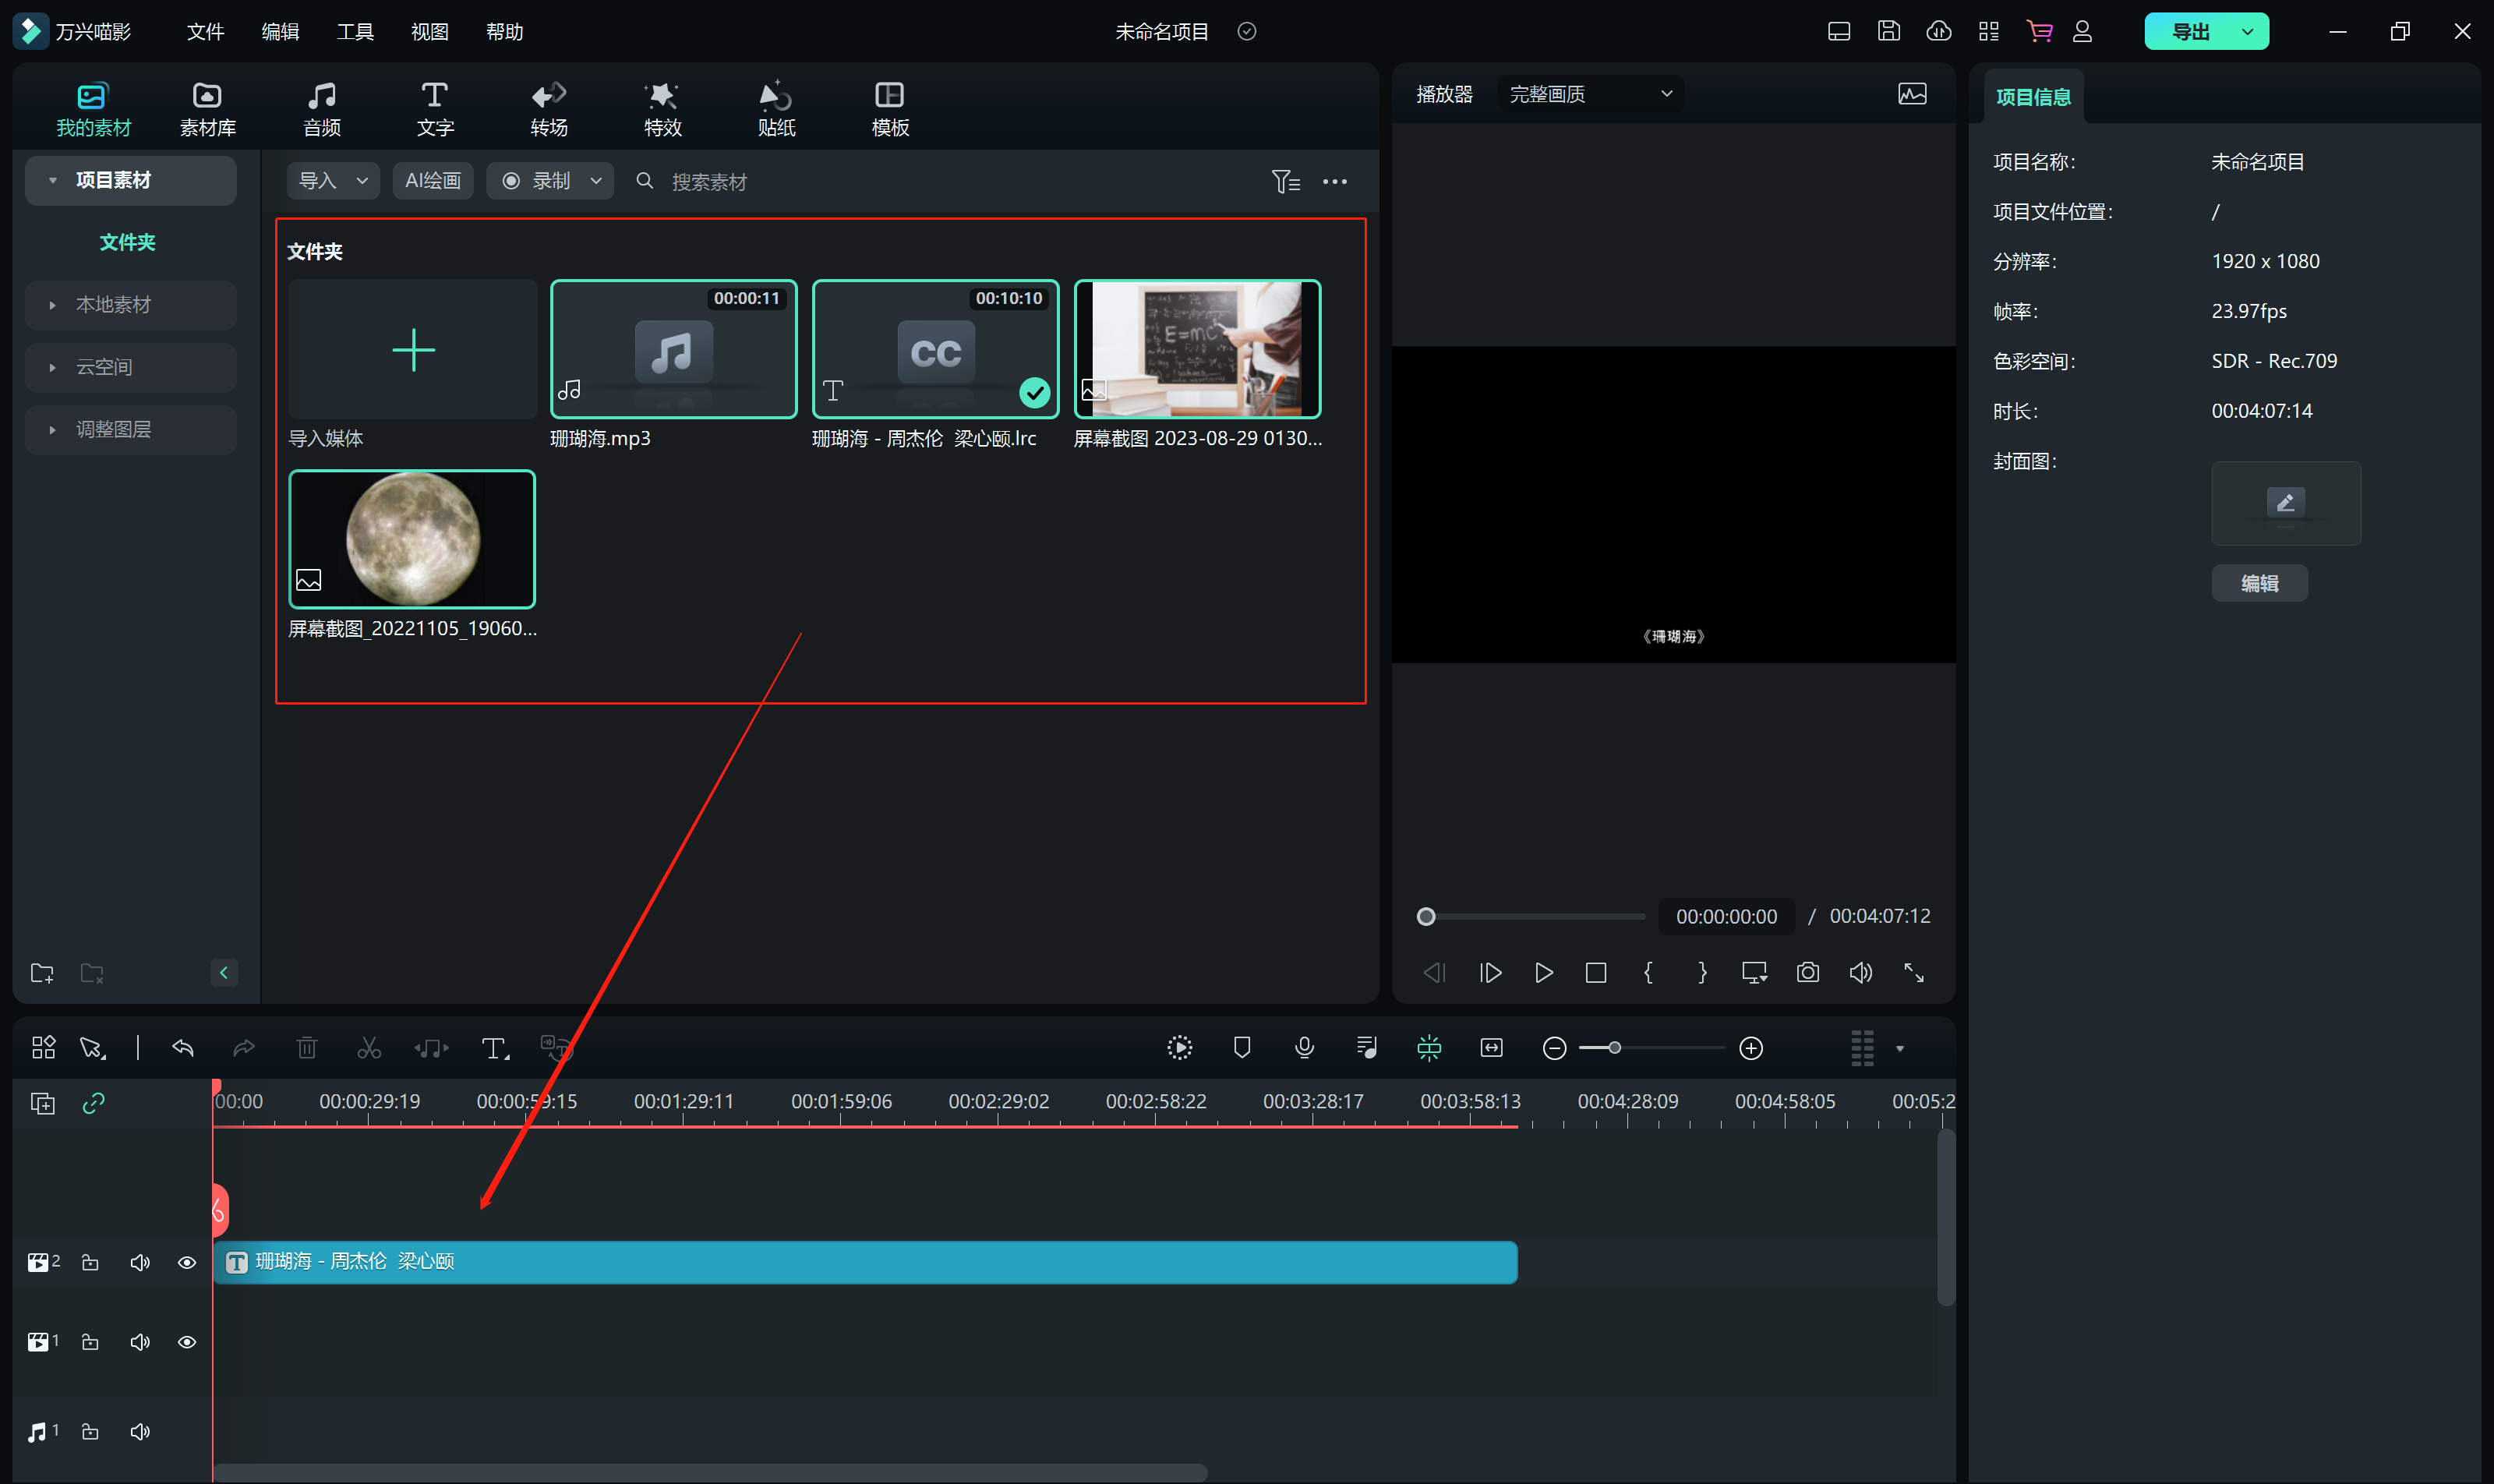
Task: Add a marker with shield icon
Action: click(x=1242, y=1047)
